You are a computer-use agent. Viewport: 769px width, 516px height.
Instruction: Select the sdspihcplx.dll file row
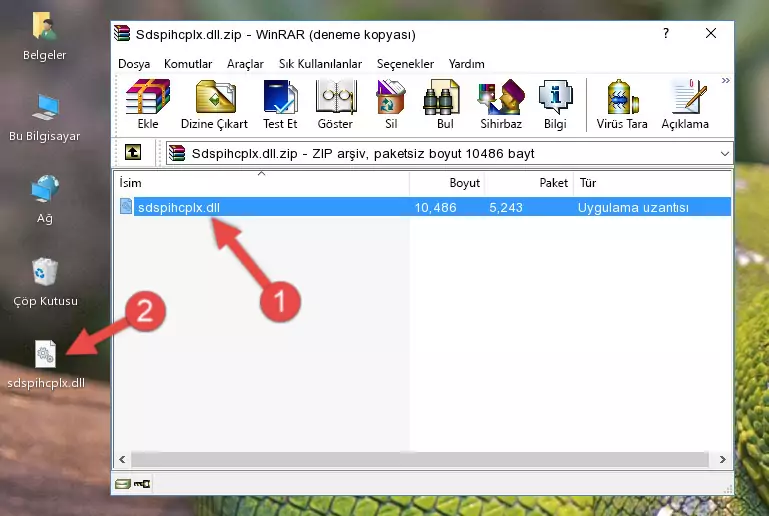(x=425, y=207)
